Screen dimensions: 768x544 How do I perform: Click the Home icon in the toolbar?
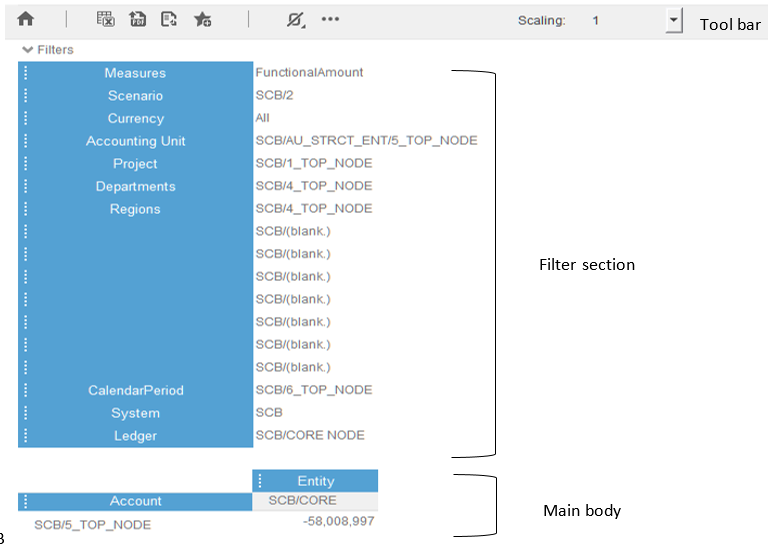click(x=26, y=19)
